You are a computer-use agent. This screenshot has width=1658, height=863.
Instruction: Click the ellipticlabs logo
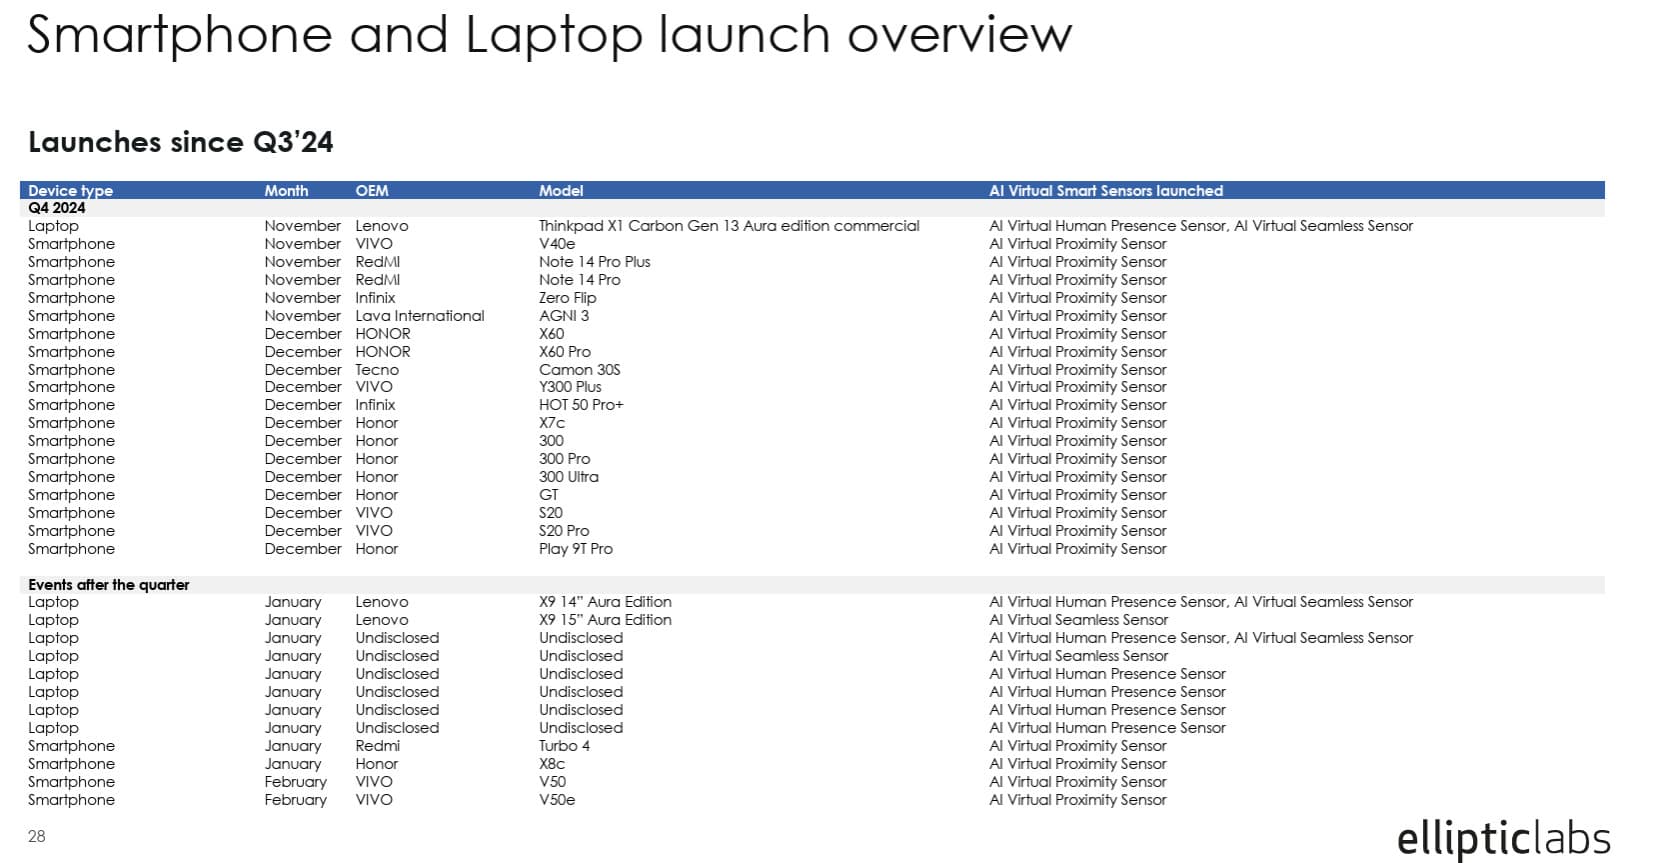click(x=1503, y=838)
